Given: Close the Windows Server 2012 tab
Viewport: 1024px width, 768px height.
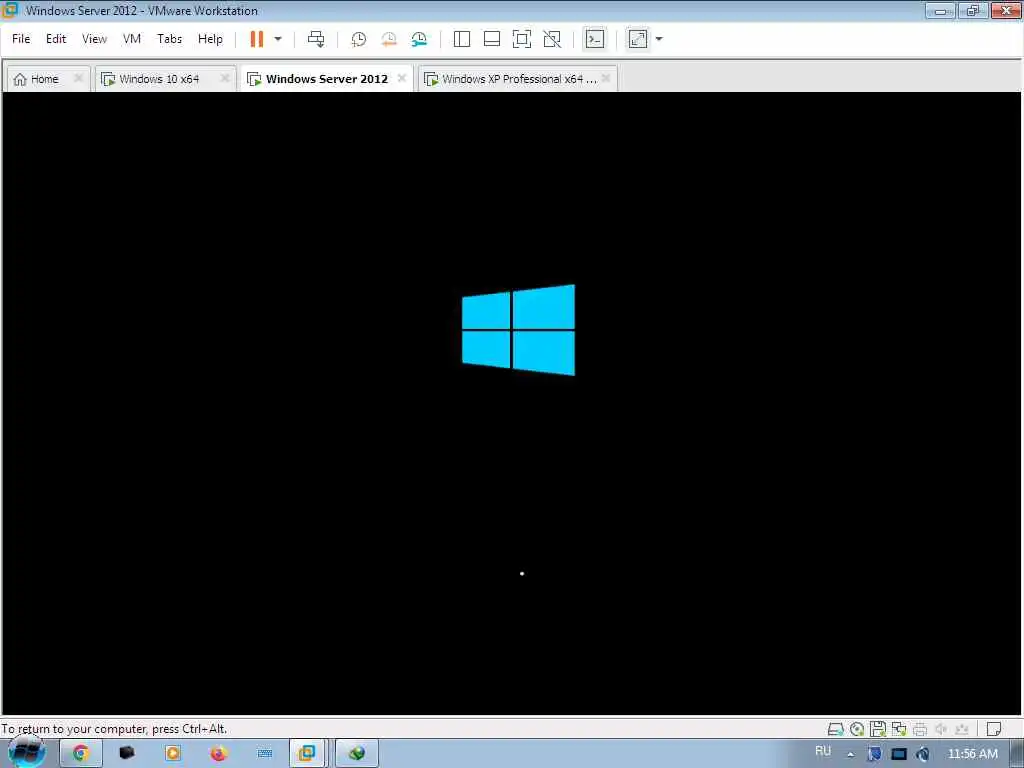Looking at the screenshot, I should point(402,78).
